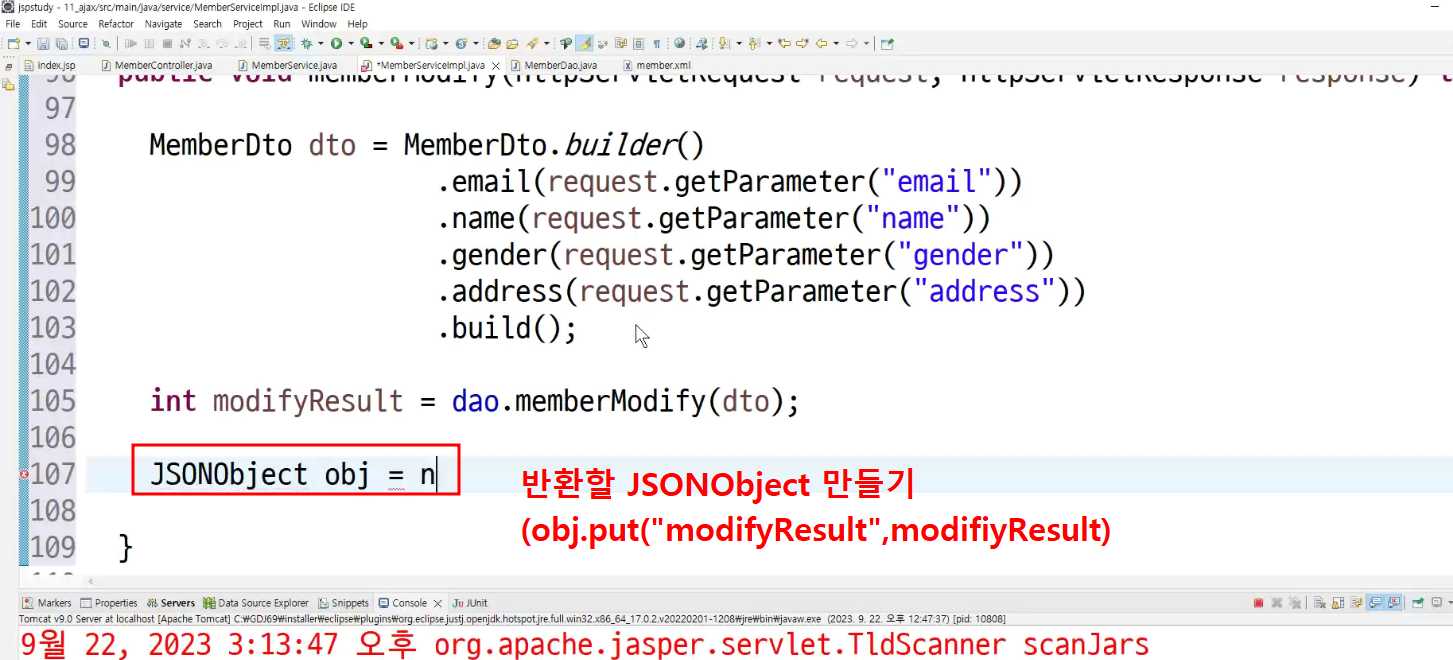Terminate the server in Console toolbar

pyautogui.click(x=1258, y=603)
